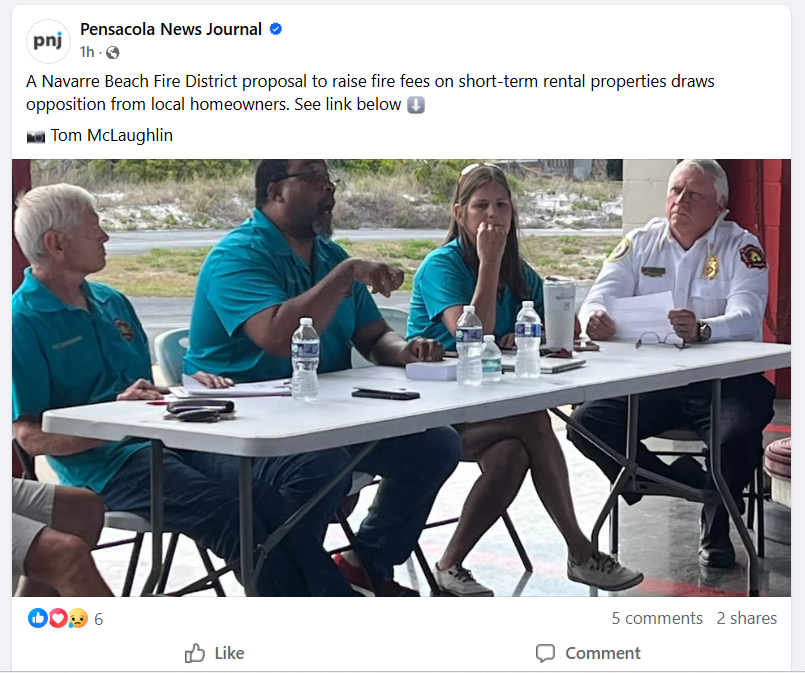Image resolution: width=805 pixels, height=673 pixels.
Task: Open the pnj profile picture
Action: coord(48,41)
